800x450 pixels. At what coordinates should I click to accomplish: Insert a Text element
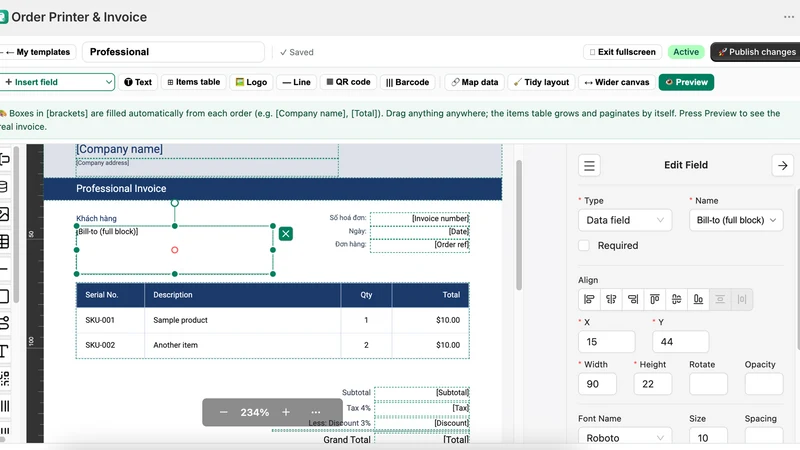coord(138,82)
